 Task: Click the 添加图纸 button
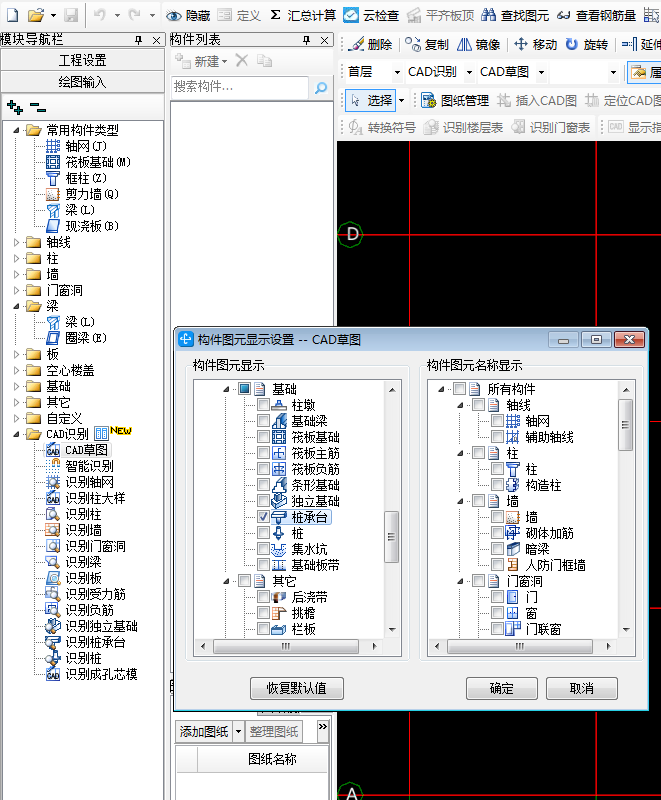point(204,732)
